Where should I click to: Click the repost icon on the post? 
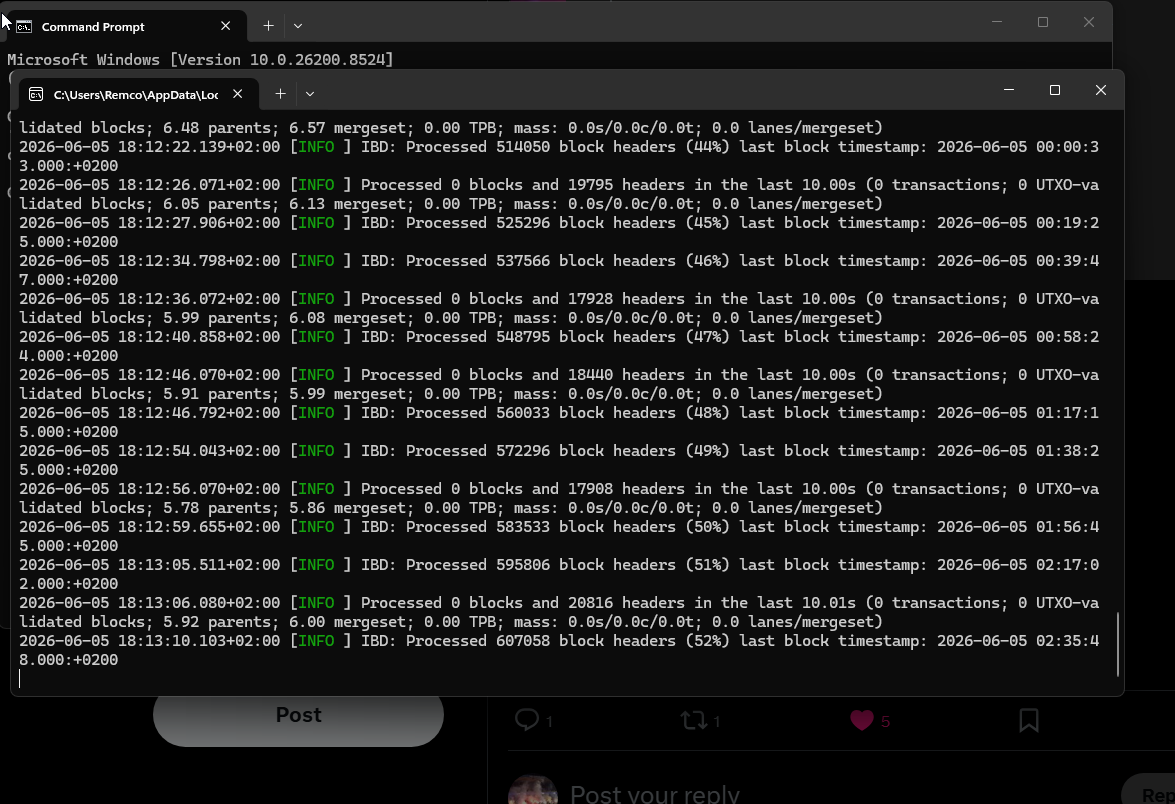[x=693, y=720]
